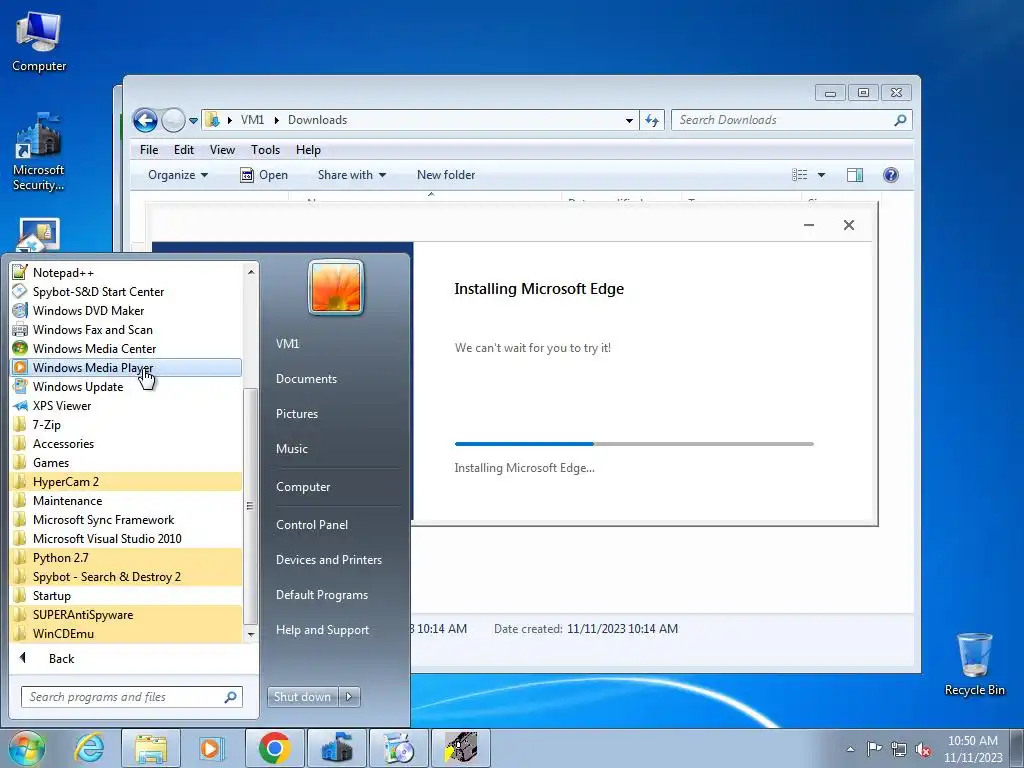Open Google Chrome from the taskbar
Screen dimensions: 1024x768
click(x=274, y=748)
